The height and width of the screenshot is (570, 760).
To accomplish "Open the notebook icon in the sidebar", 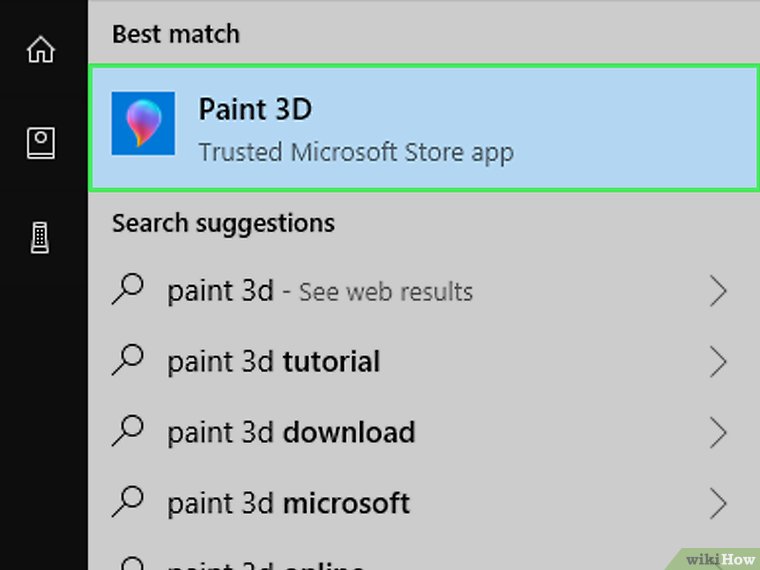I will (x=41, y=144).
